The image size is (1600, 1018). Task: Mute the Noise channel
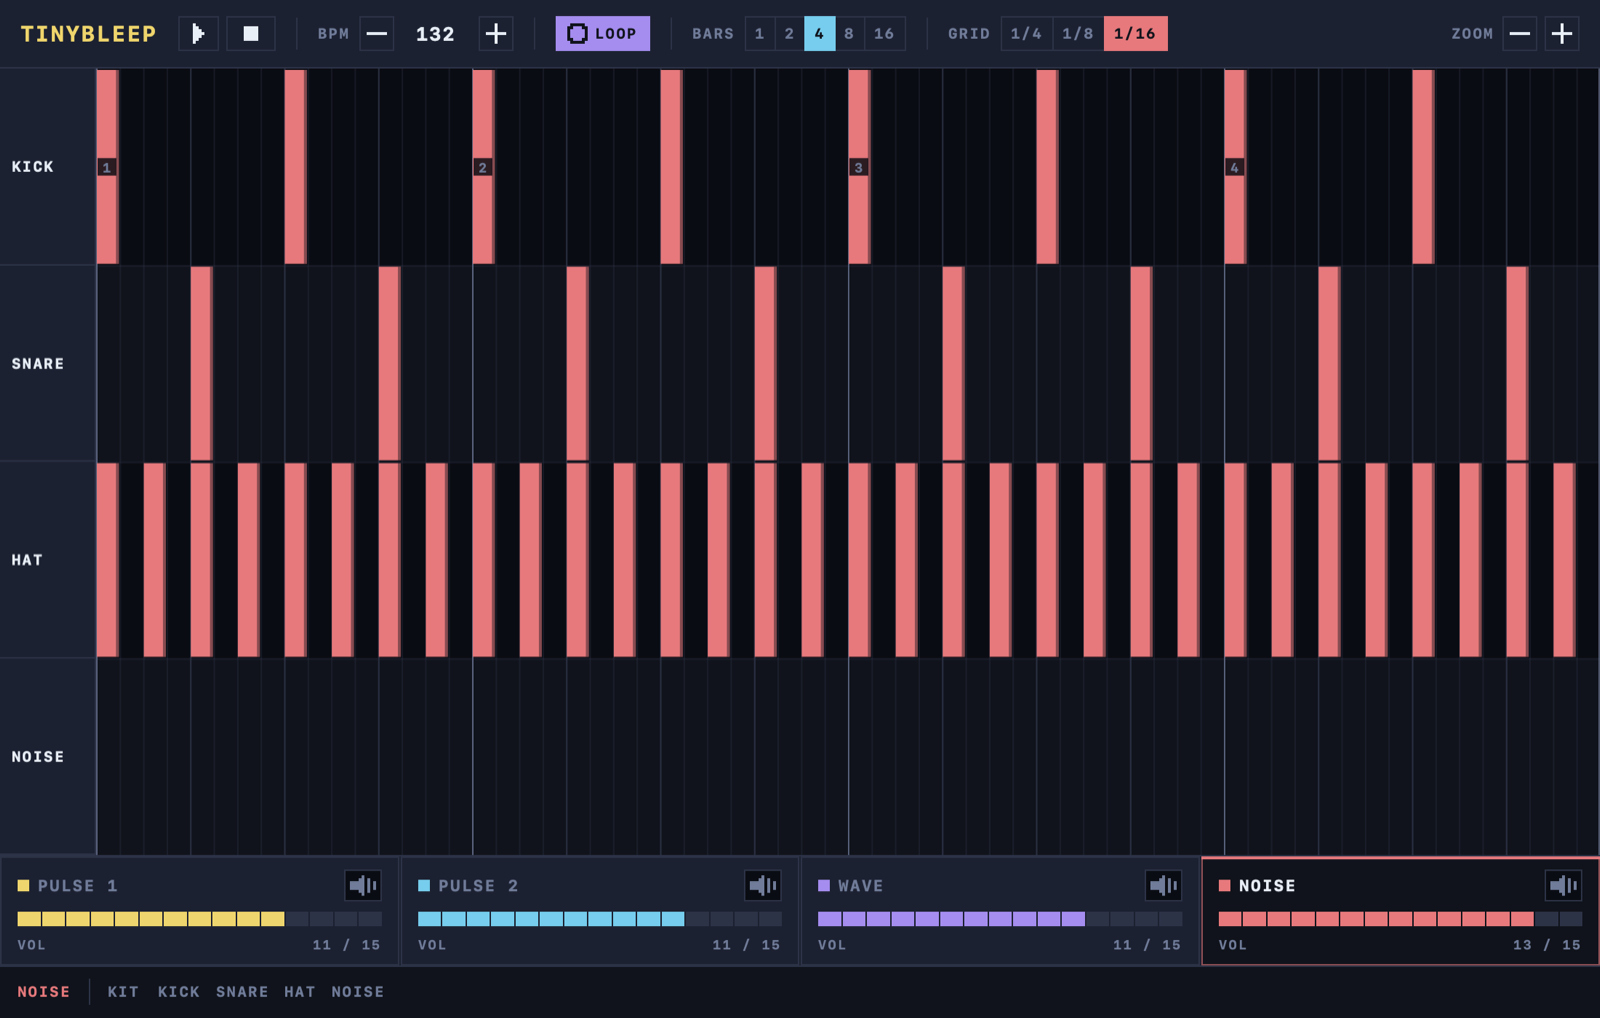point(1563,885)
